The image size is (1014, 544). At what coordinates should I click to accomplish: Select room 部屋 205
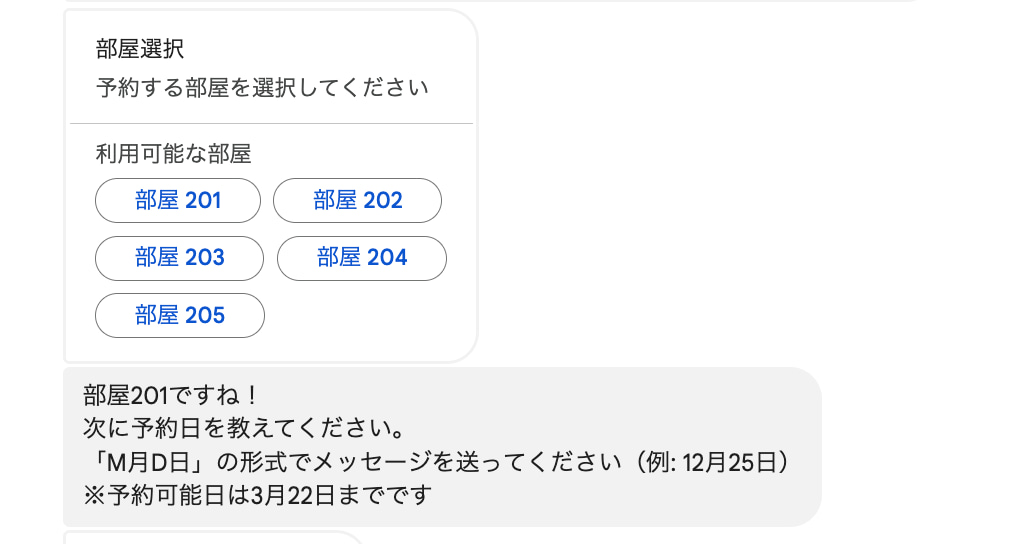pyautogui.click(x=179, y=316)
